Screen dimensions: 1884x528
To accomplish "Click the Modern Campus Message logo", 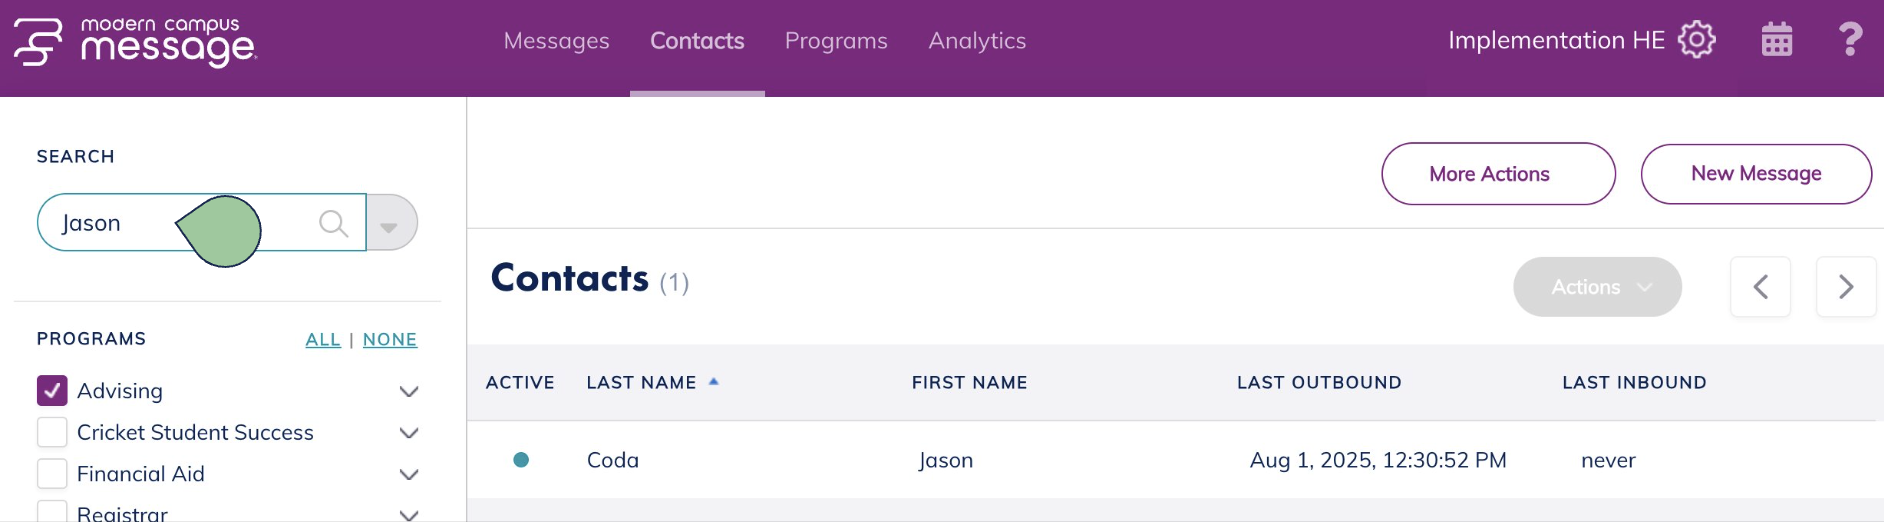I will click(x=135, y=42).
